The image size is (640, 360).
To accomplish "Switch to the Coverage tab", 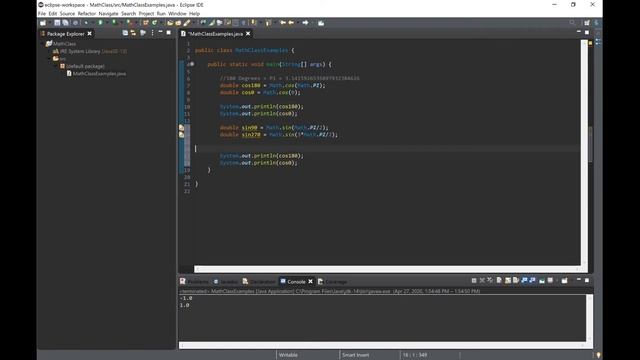I will (x=332, y=282).
